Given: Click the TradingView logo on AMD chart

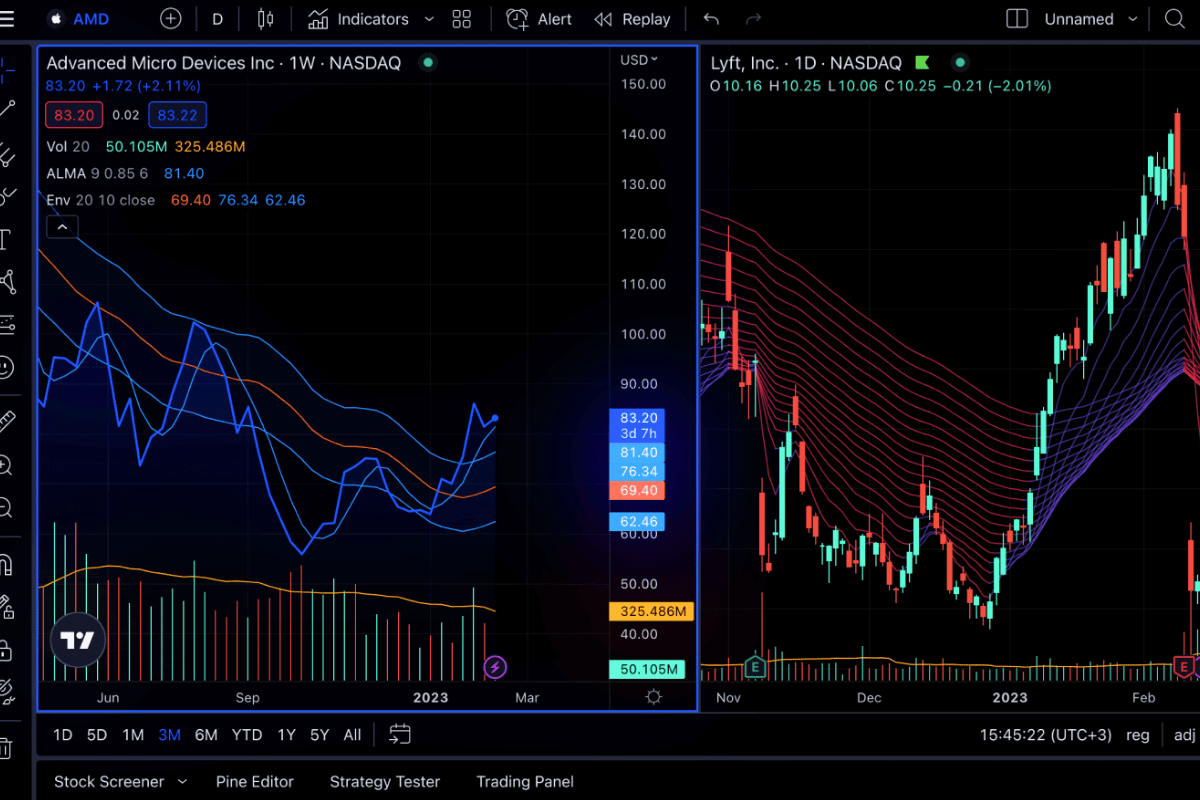Looking at the screenshot, I should [x=77, y=641].
